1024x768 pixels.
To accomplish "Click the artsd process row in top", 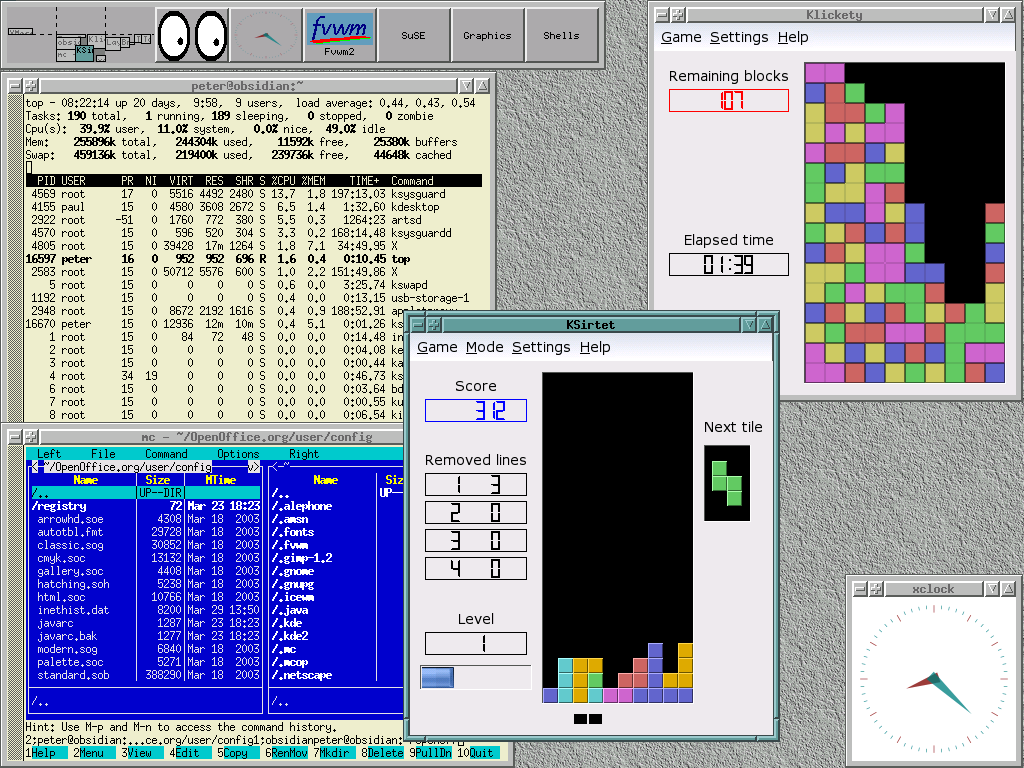I will [253, 220].
